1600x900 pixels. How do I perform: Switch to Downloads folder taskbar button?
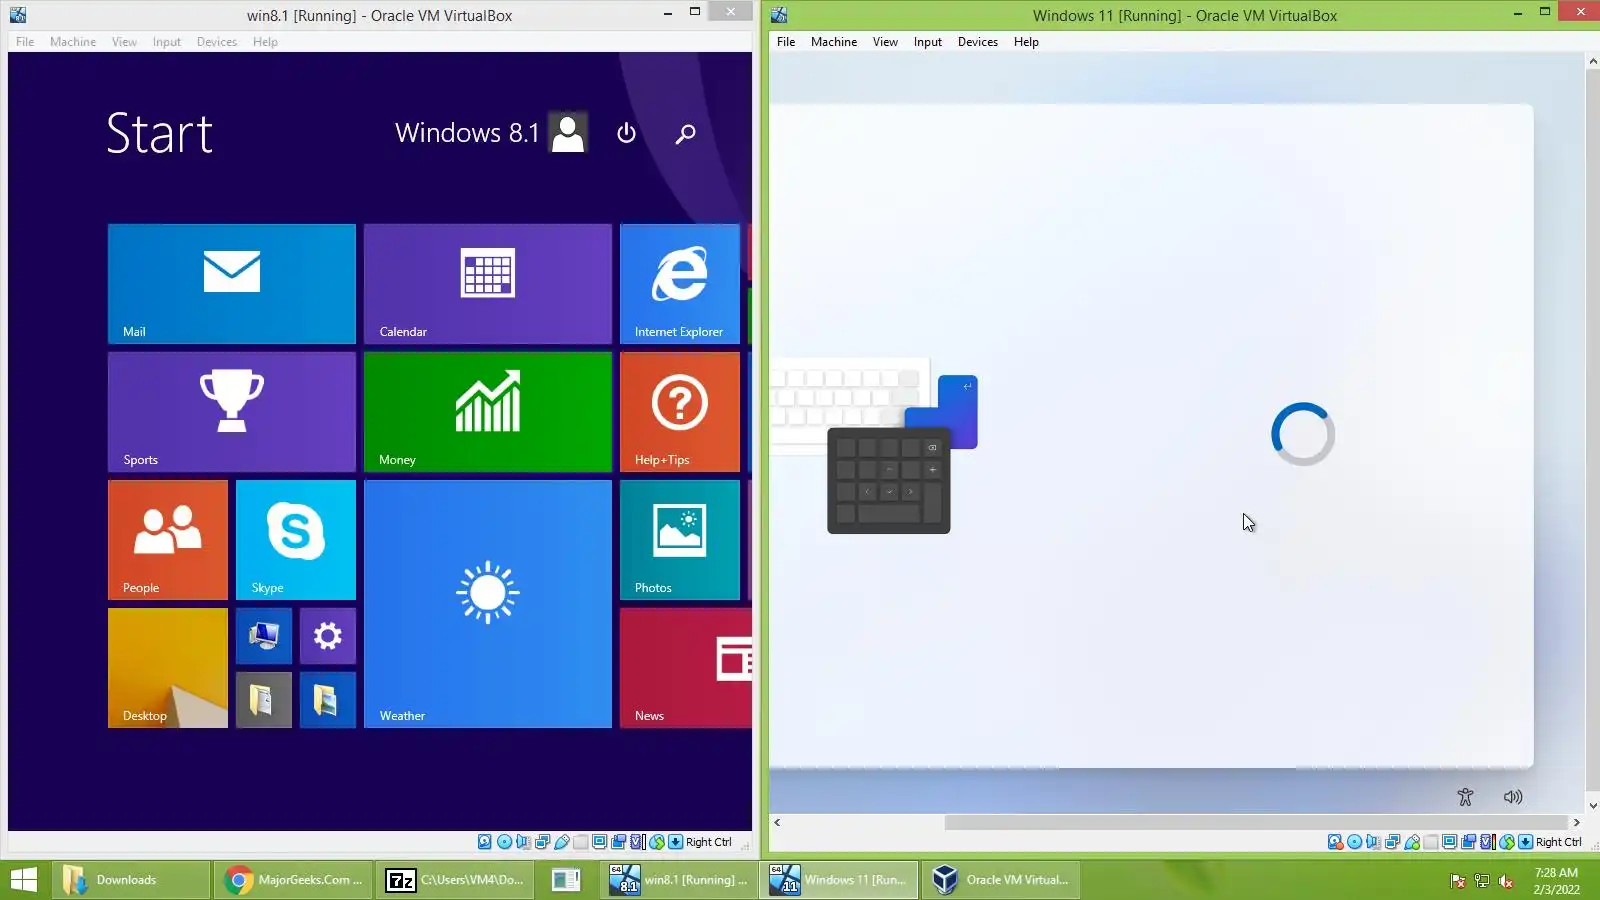[131, 880]
